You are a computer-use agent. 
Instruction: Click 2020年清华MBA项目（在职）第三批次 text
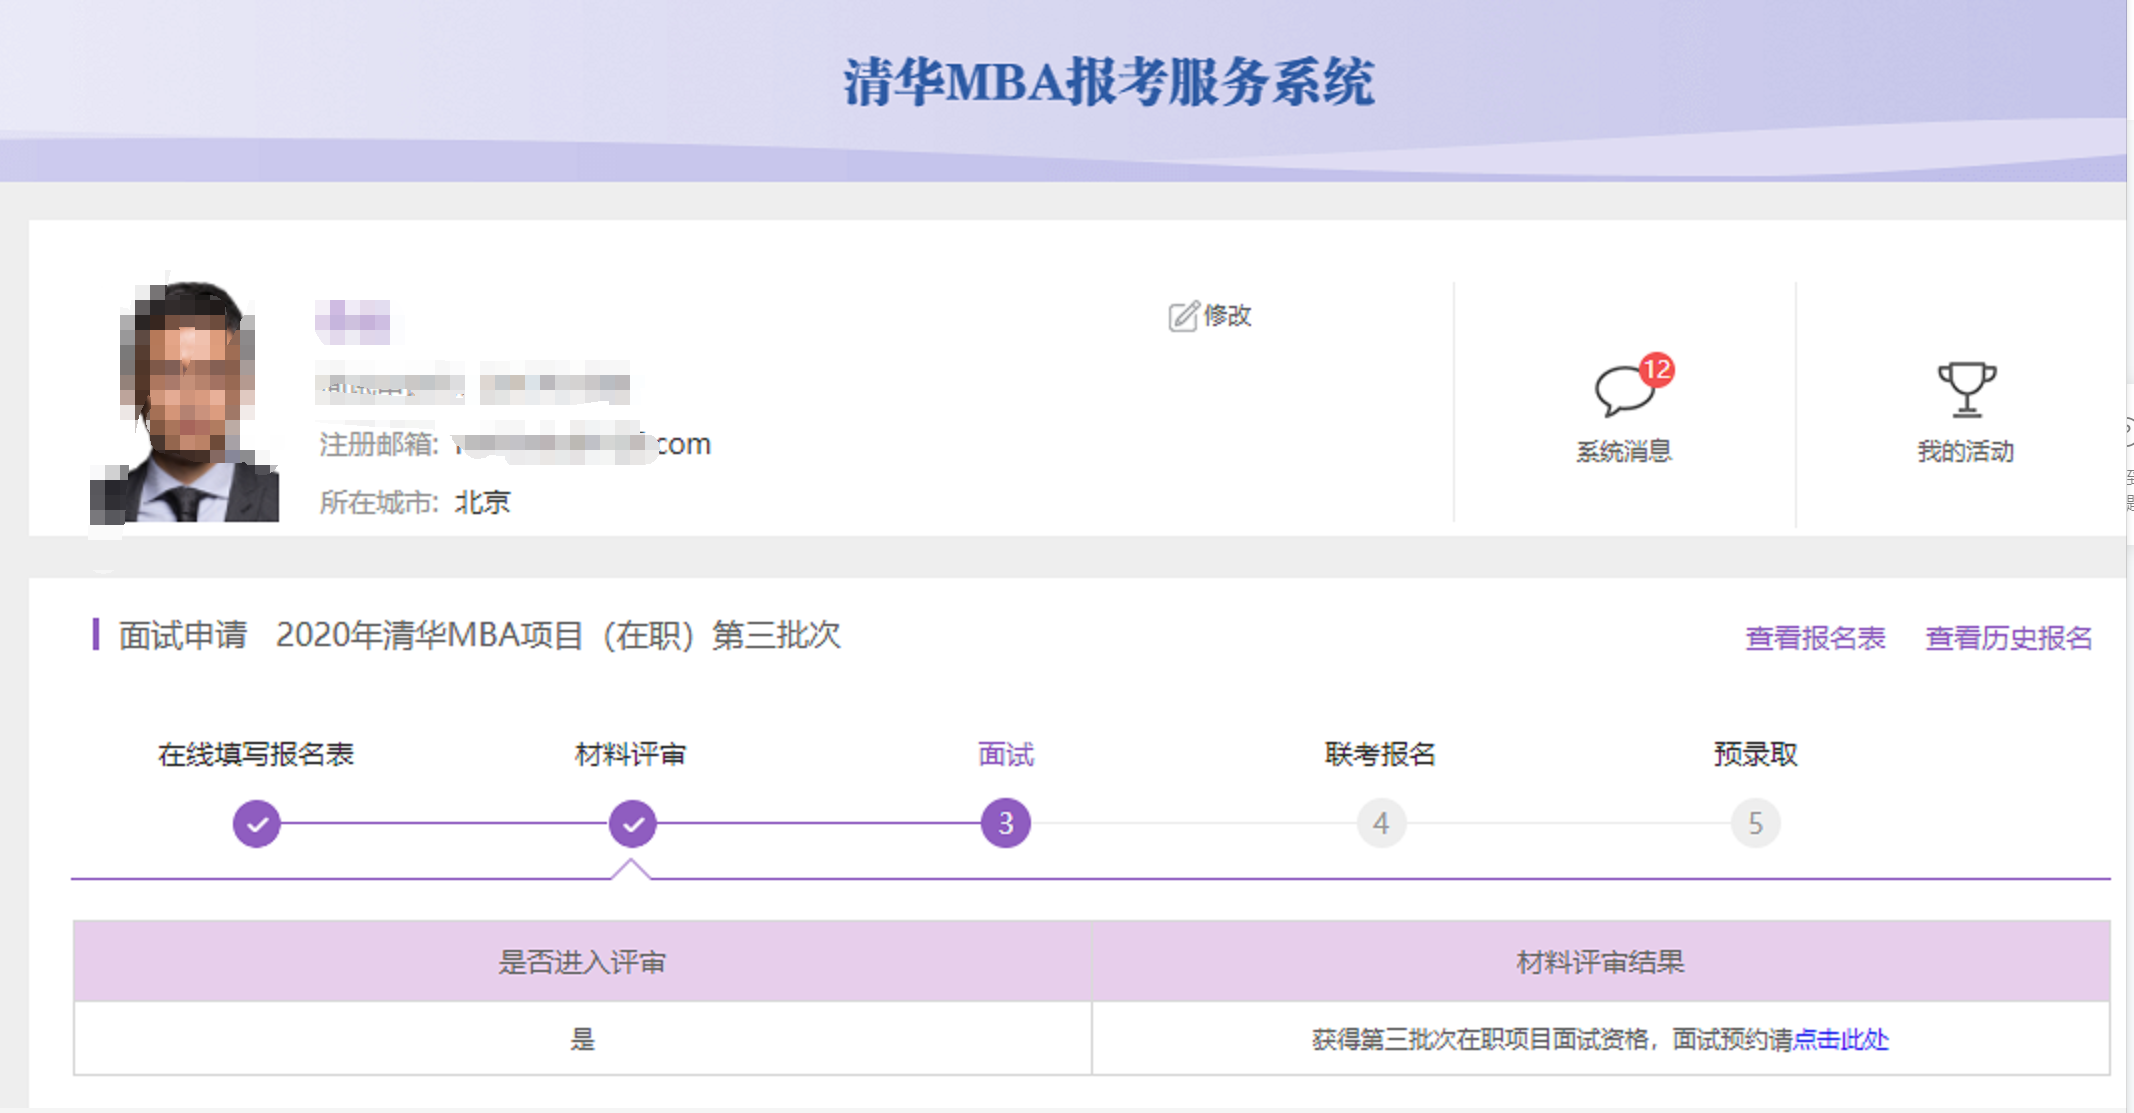click(x=558, y=635)
